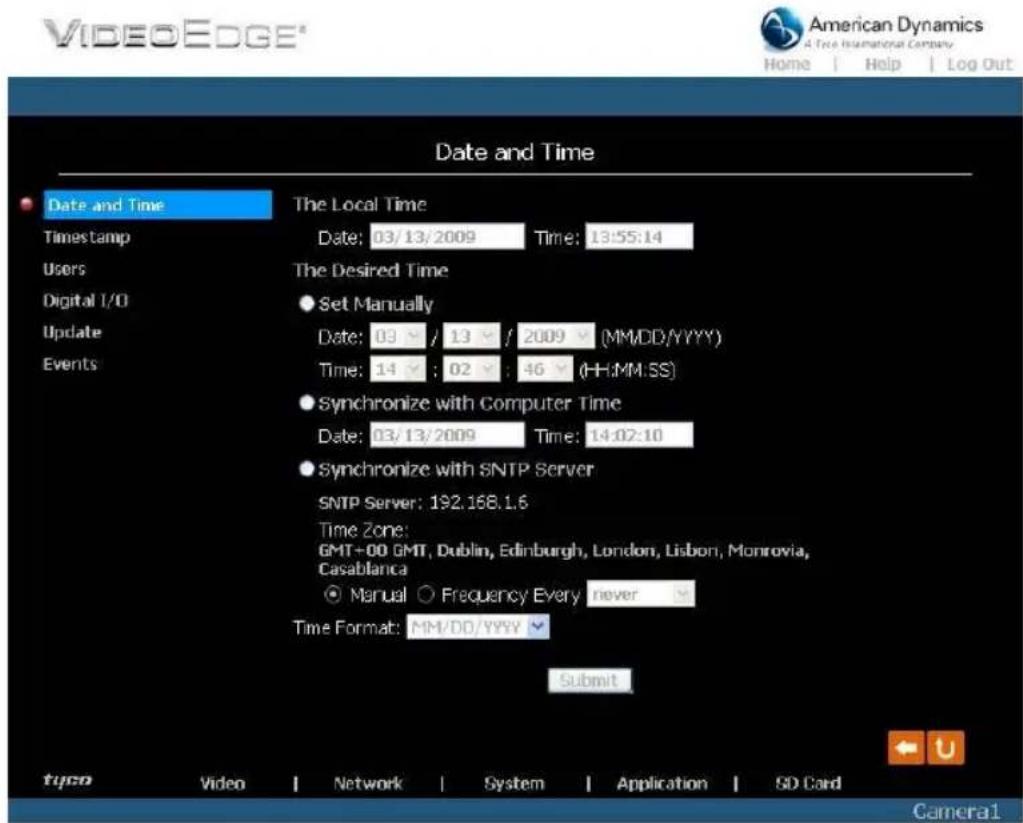Click the Home link
Image resolution: width=1023 pixels, height=823 pixels.
(x=787, y=64)
